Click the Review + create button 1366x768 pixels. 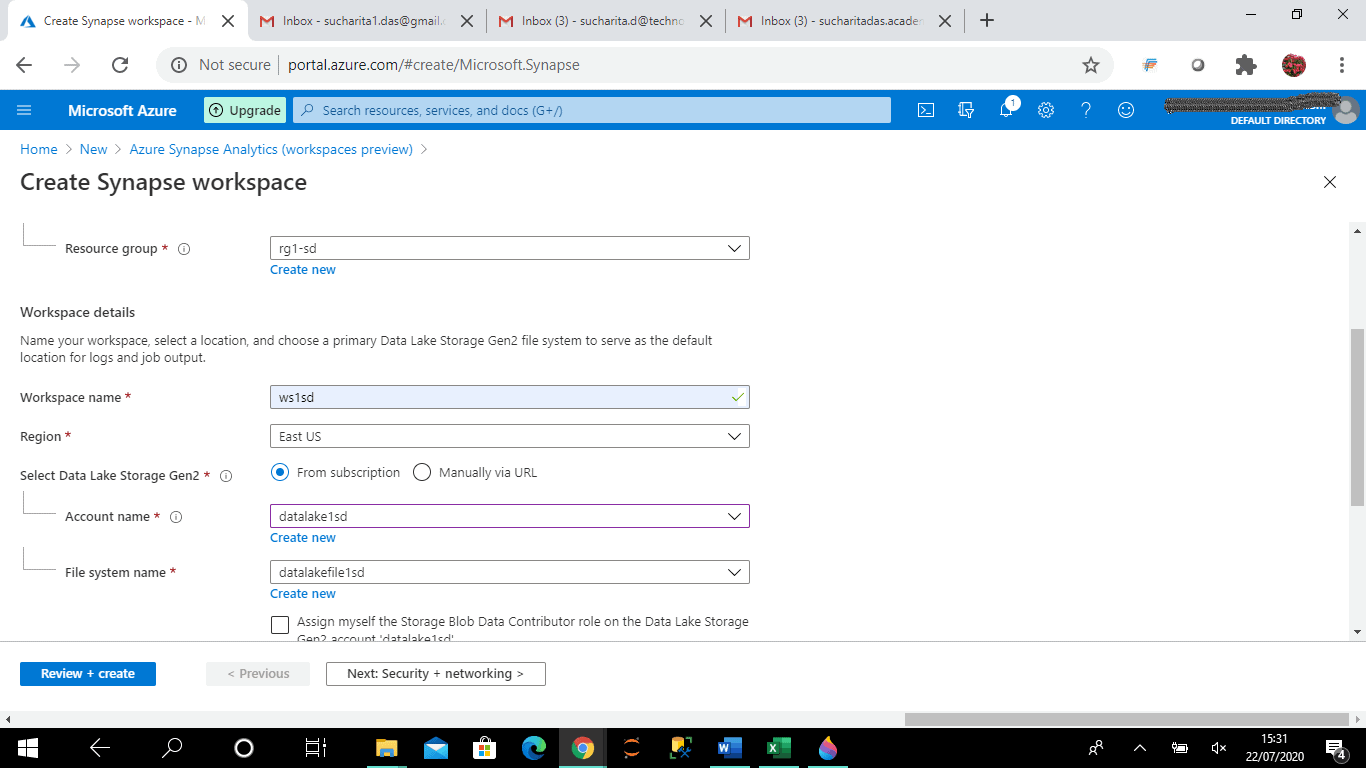(x=87, y=673)
